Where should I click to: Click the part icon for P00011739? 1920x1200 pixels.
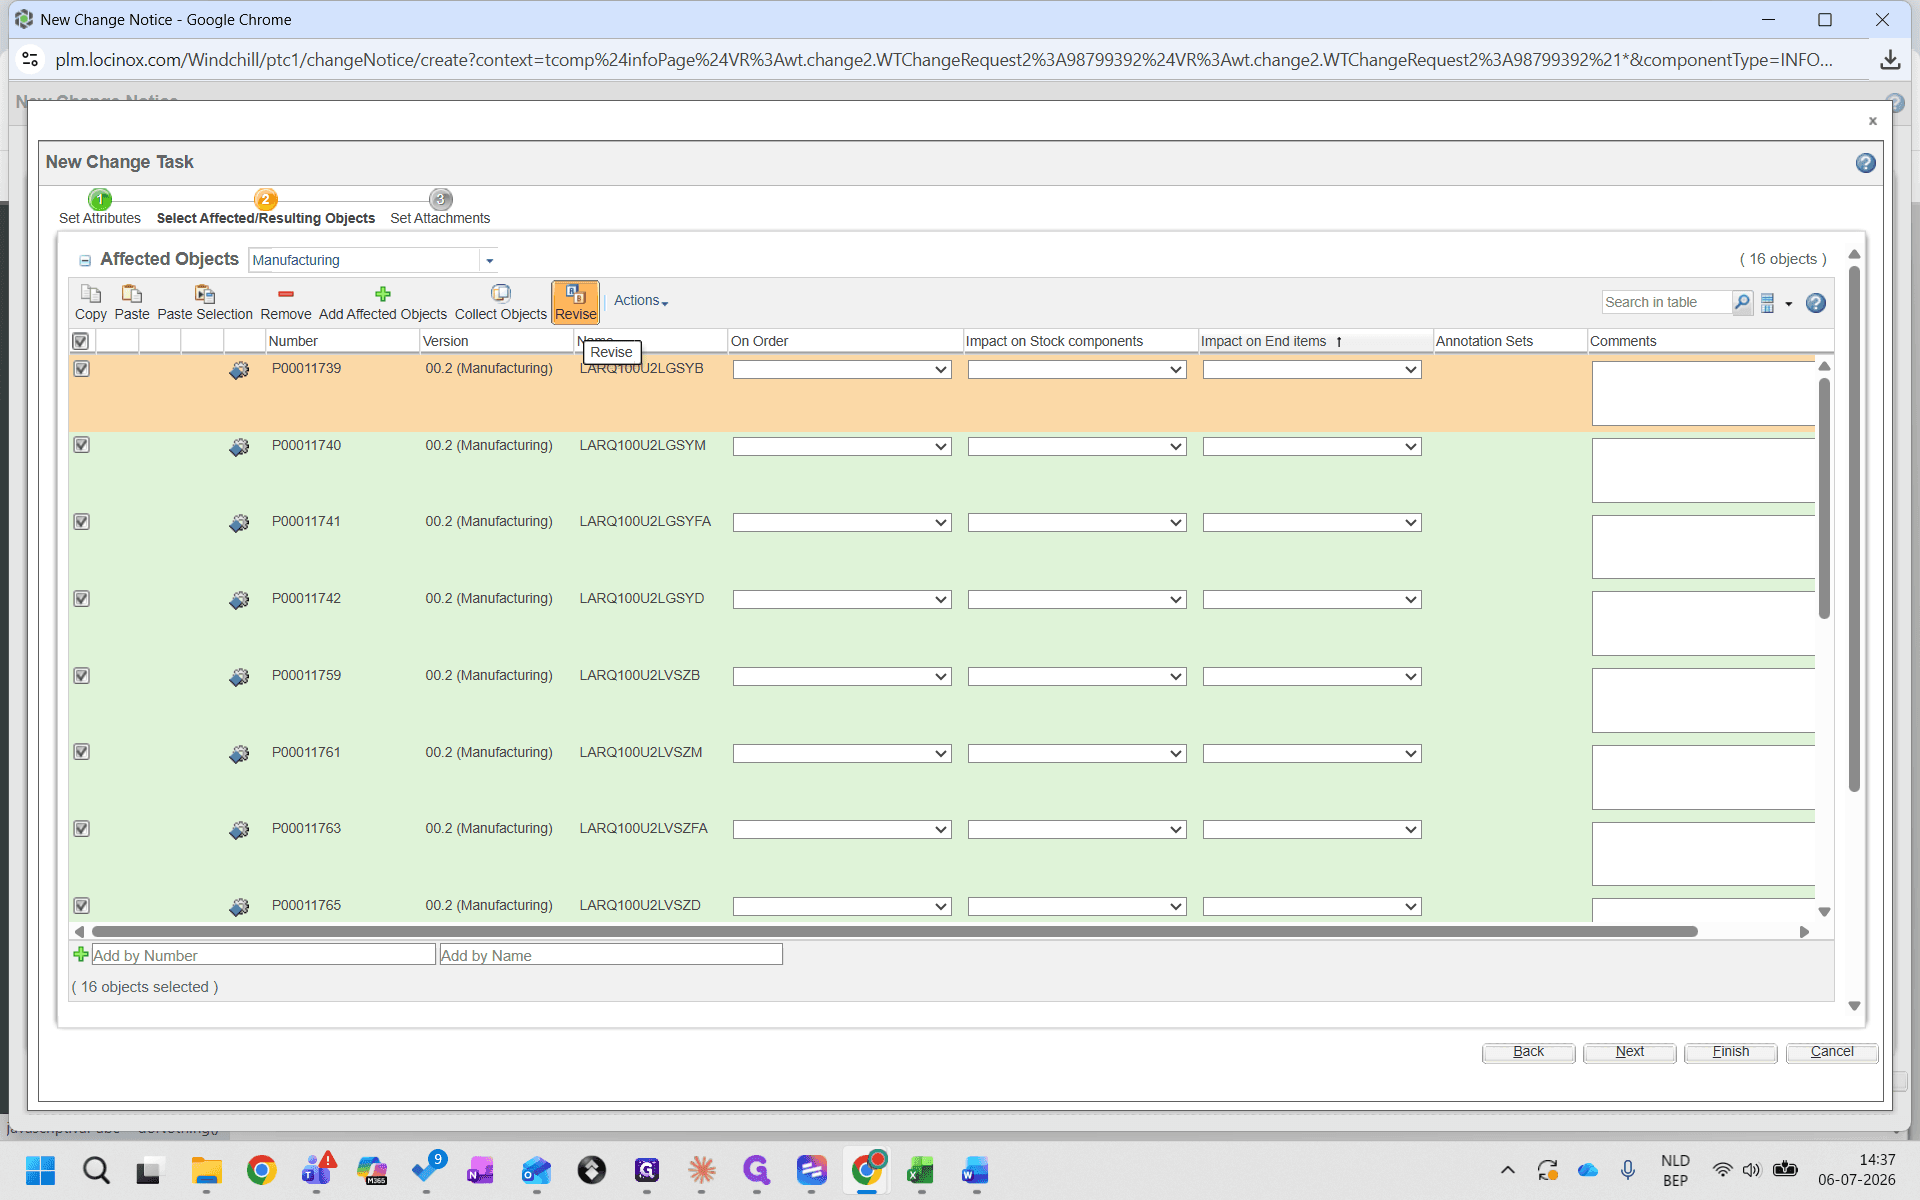click(239, 370)
